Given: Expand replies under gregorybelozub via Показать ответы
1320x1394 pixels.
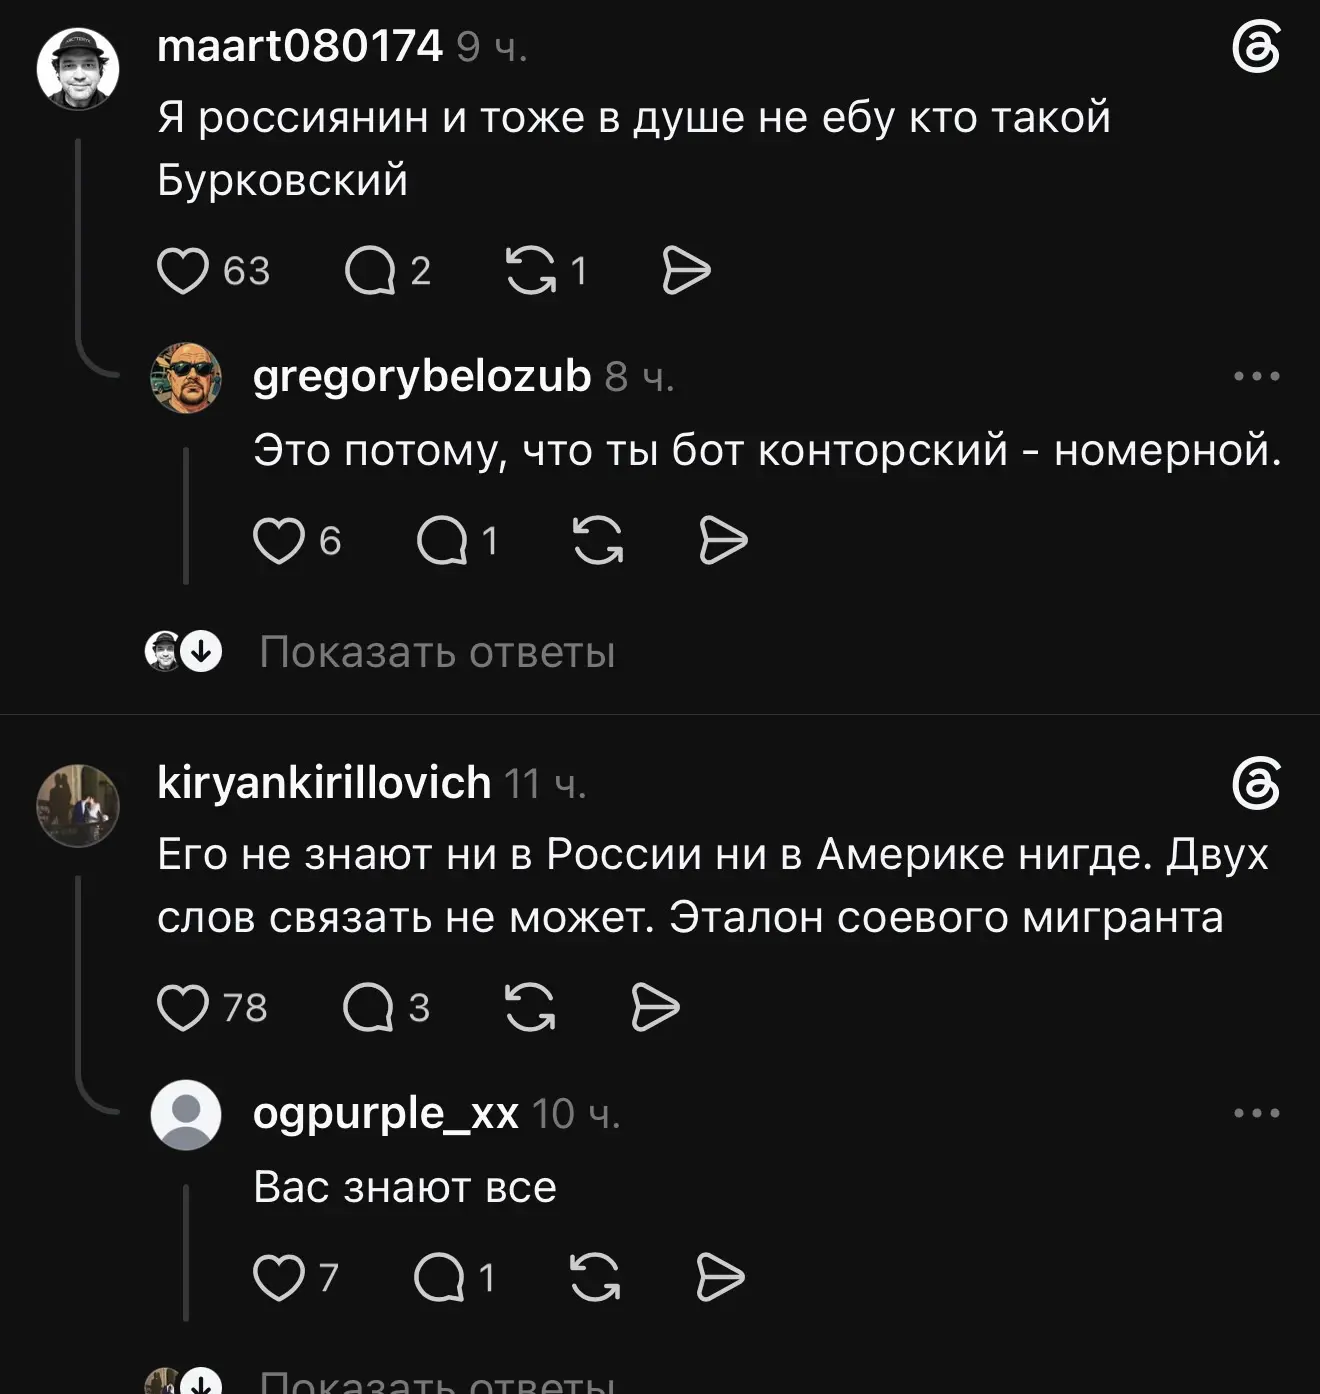Looking at the screenshot, I should [x=437, y=652].
